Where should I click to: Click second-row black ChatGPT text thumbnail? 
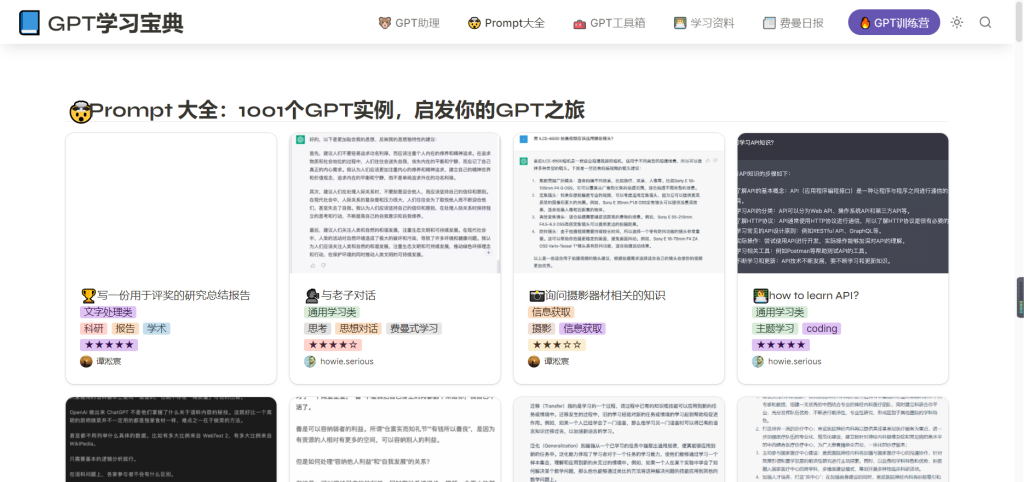pos(171,439)
